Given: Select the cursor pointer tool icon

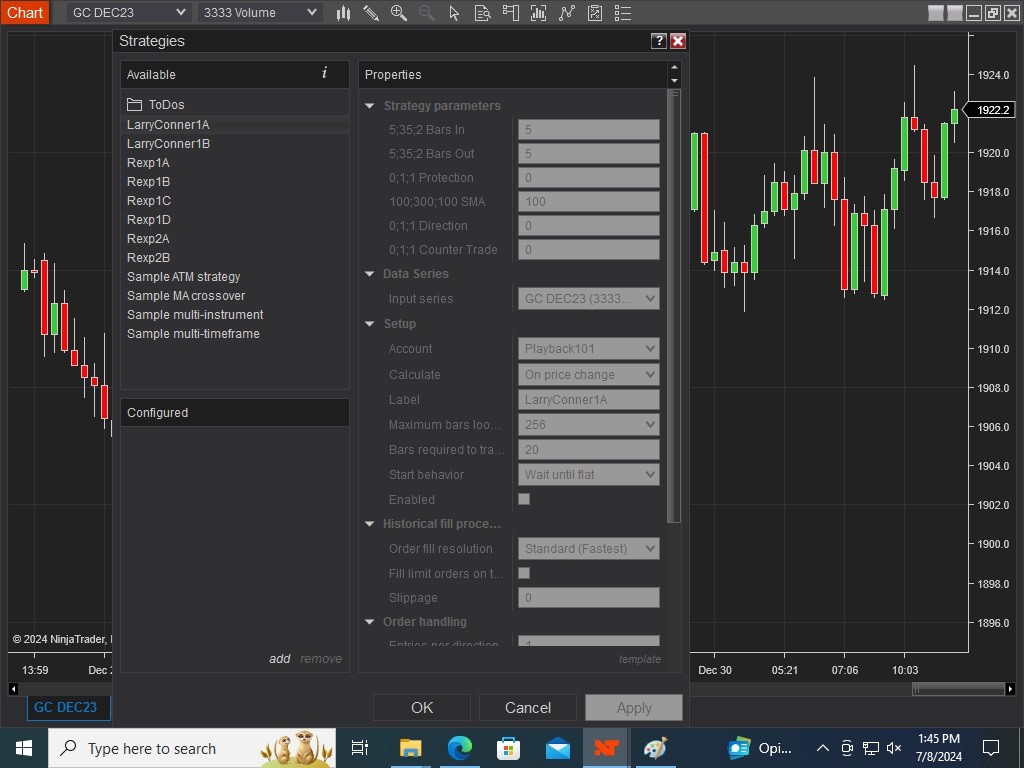Looking at the screenshot, I should coord(455,12).
